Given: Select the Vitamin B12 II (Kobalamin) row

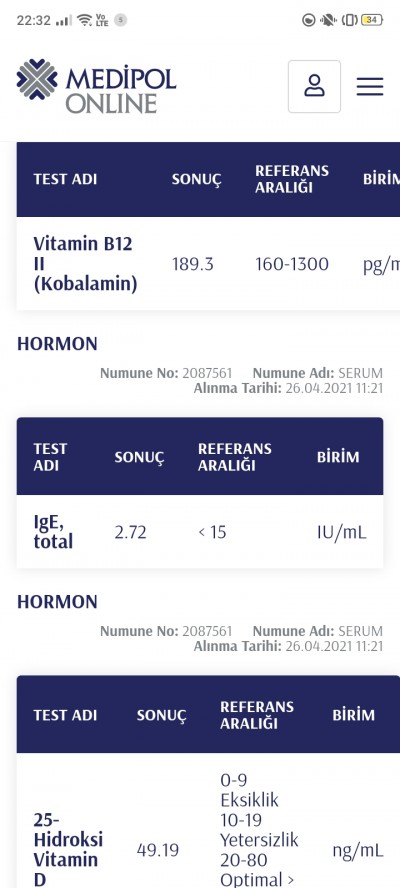Looking at the screenshot, I should click(x=208, y=264).
